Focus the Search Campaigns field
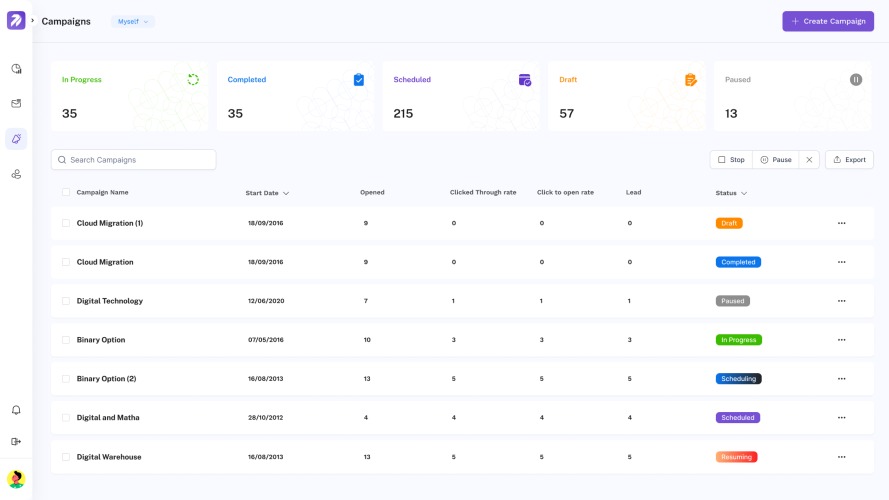 [133, 160]
